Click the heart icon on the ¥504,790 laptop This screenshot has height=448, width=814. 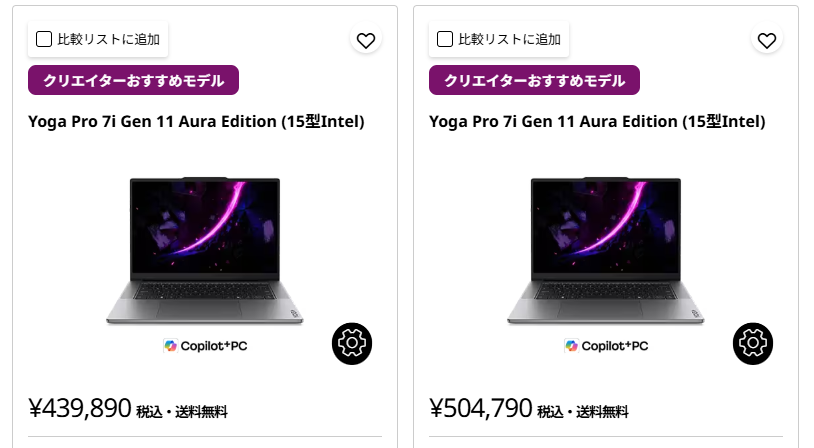767,40
